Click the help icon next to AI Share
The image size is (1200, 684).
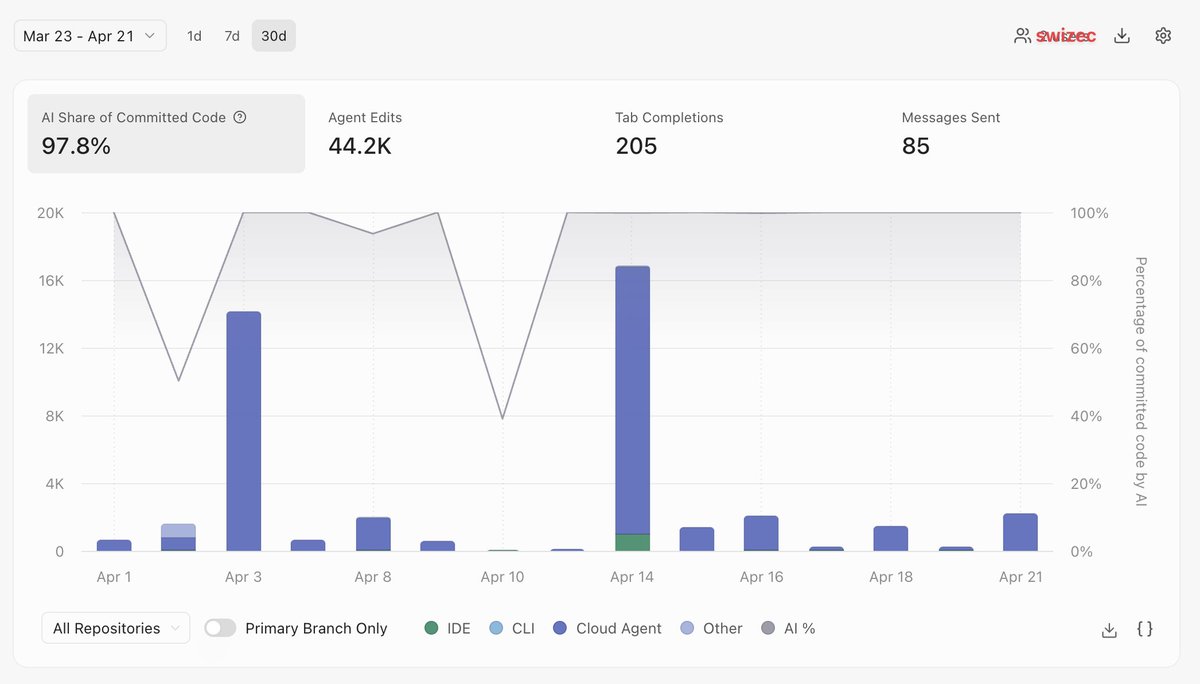pos(240,117)
